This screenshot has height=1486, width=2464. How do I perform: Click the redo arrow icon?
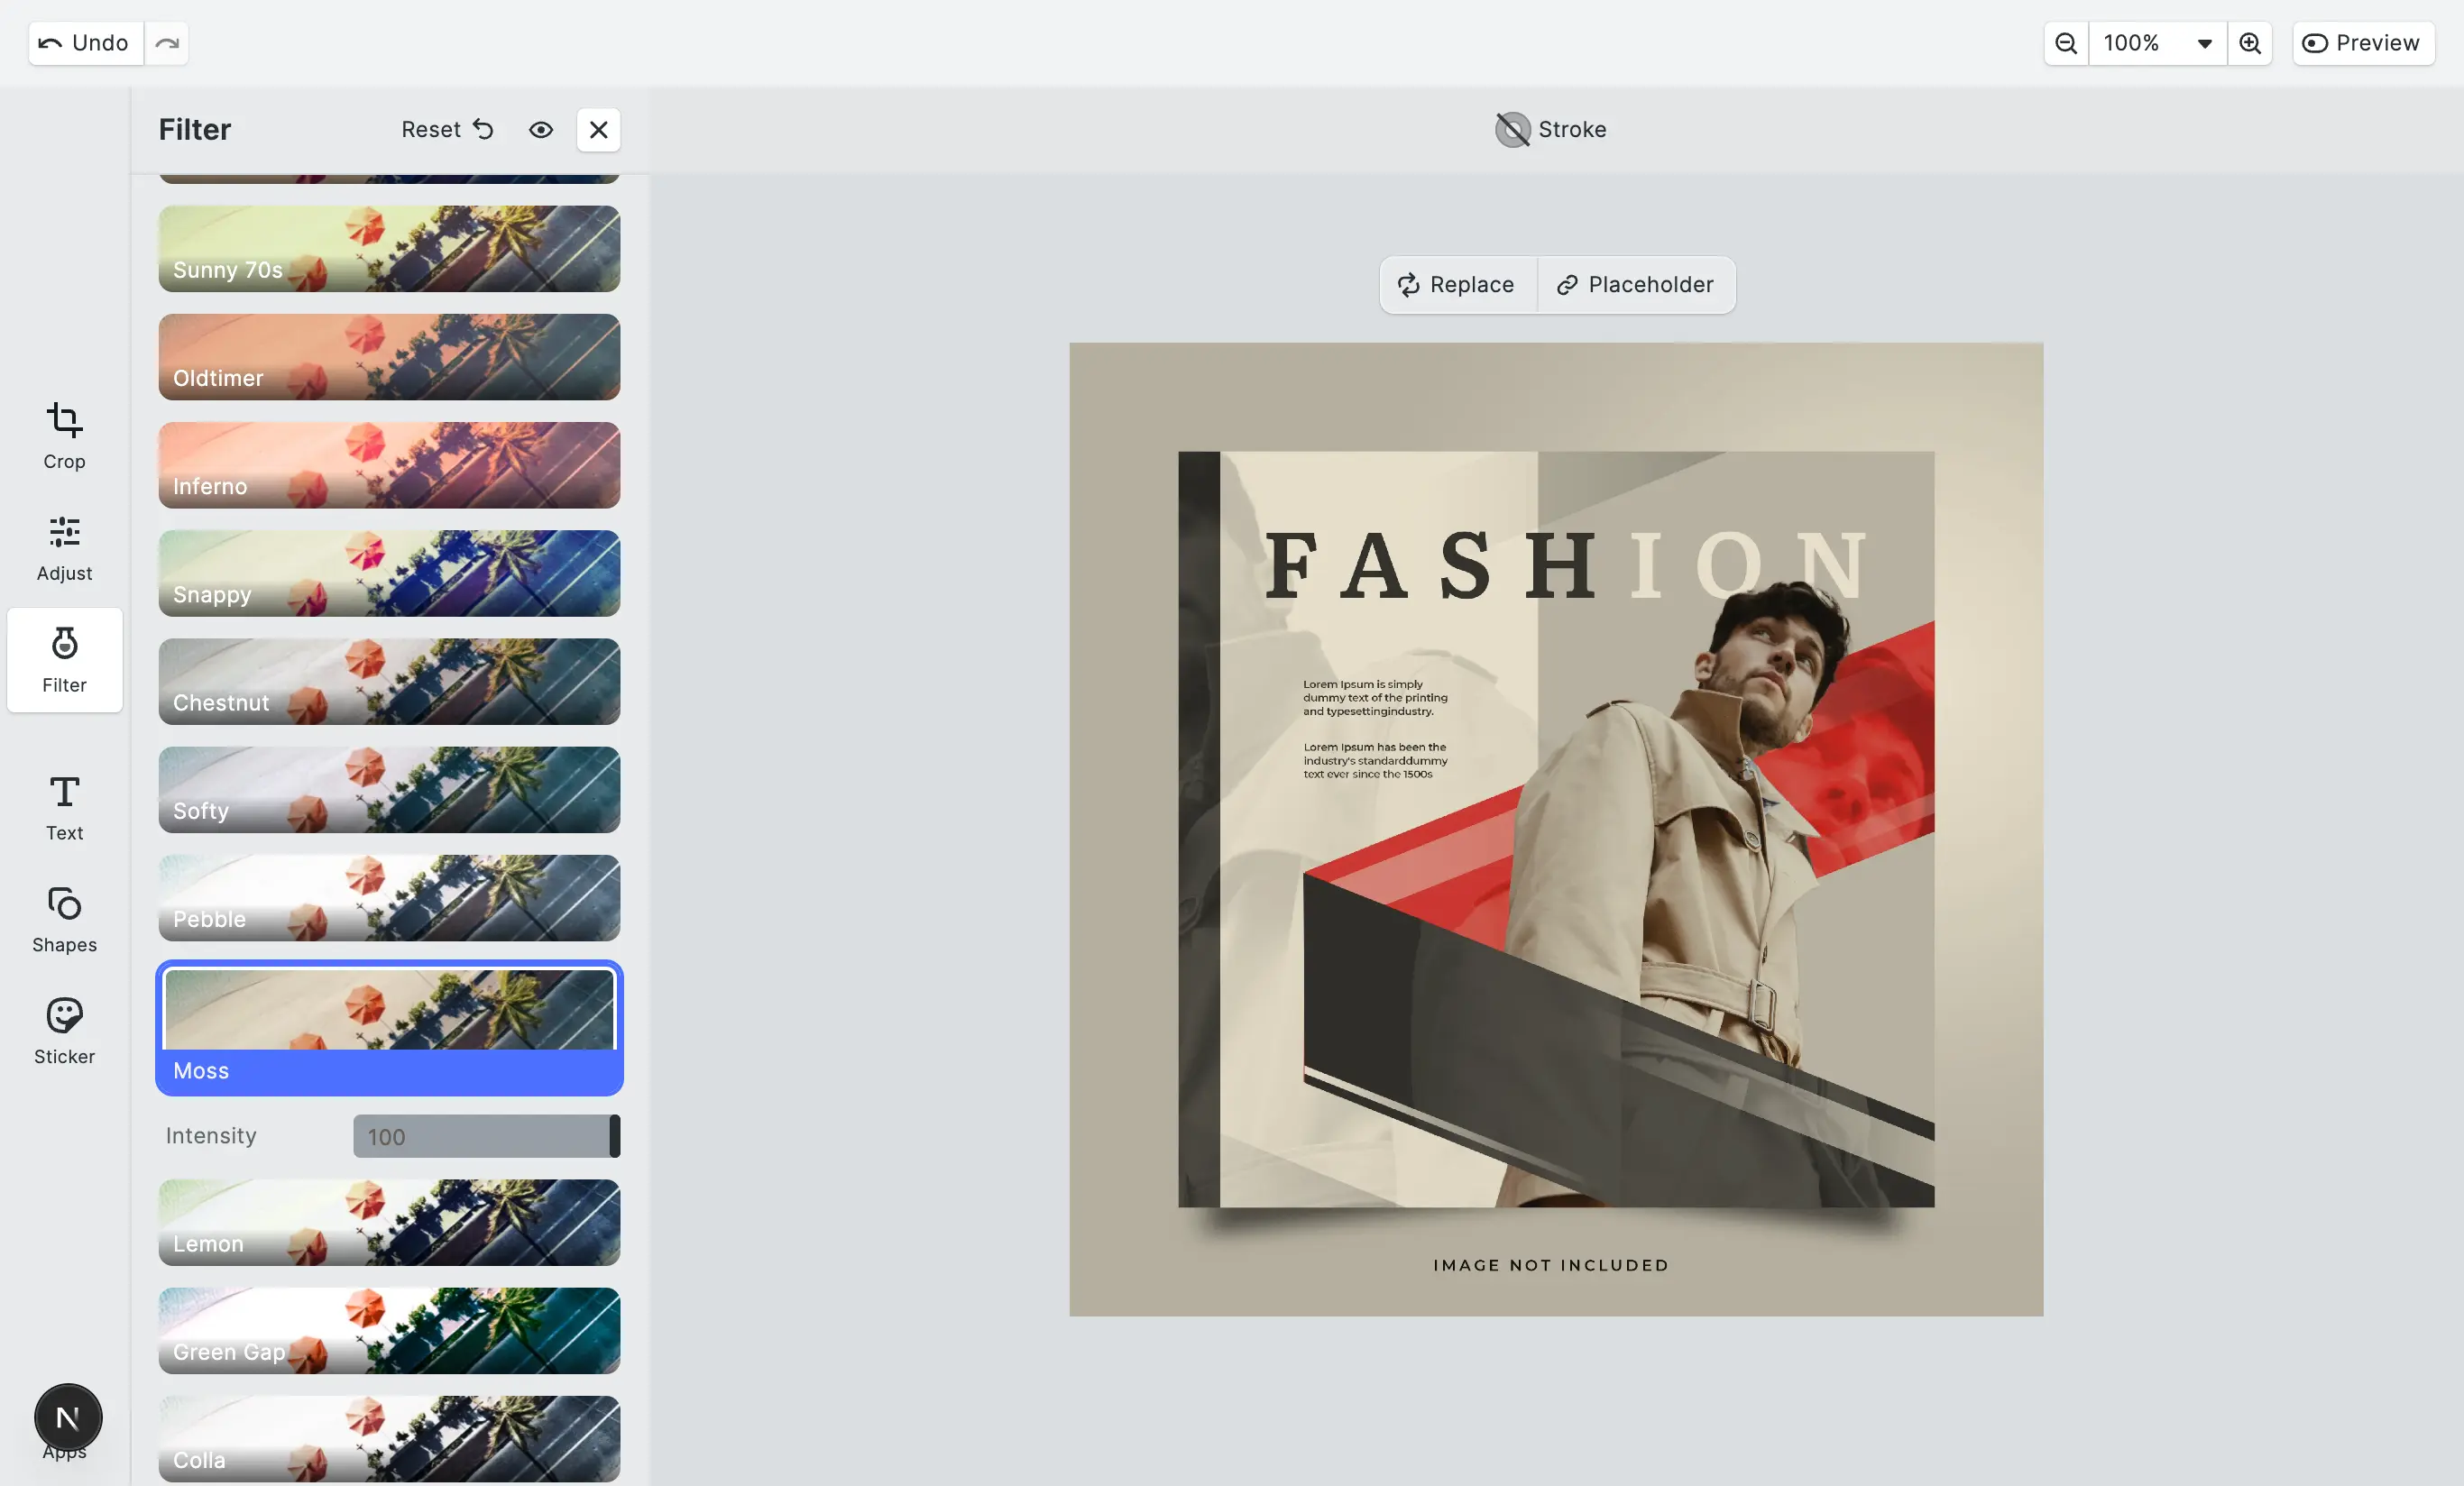[x=167, y=43]
